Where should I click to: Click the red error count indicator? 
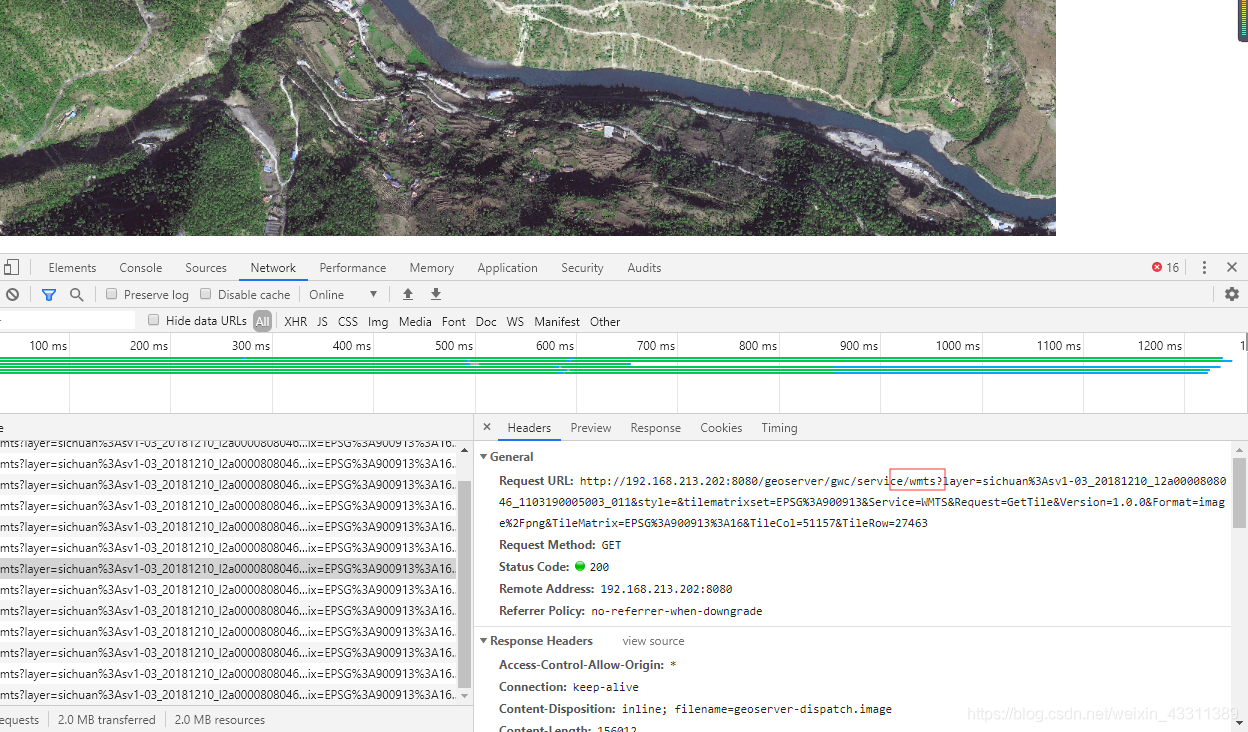pyautogui.click(x=1165, y=268)
